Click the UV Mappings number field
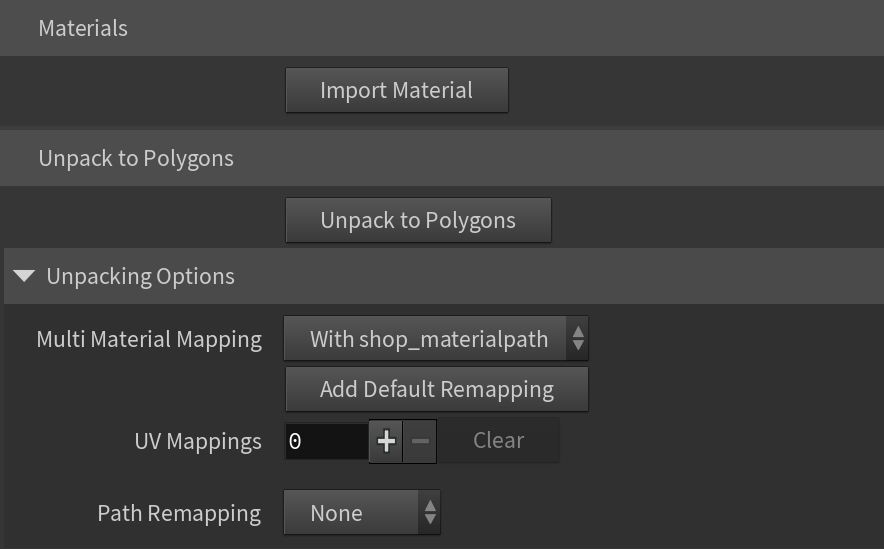The height and width of the screenshot is (549, 884). point(326,441)
